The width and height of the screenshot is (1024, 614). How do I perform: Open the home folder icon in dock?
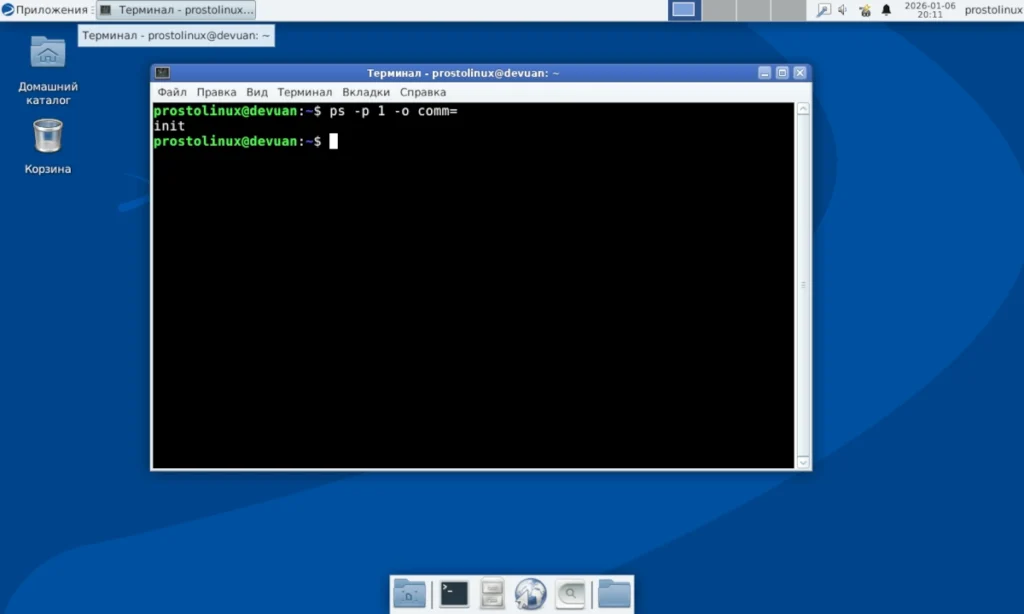pos(409,594)
